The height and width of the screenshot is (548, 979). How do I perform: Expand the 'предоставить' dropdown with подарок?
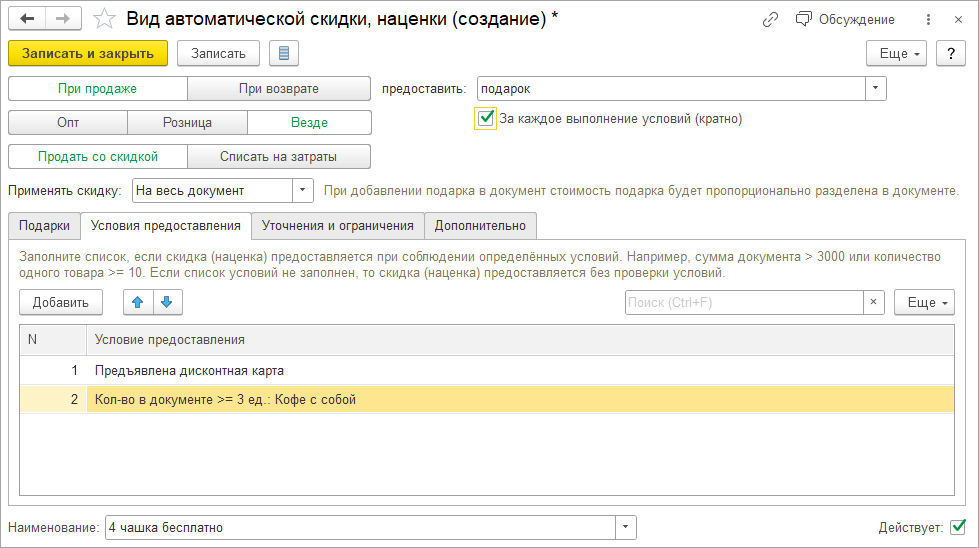point(876,88)
